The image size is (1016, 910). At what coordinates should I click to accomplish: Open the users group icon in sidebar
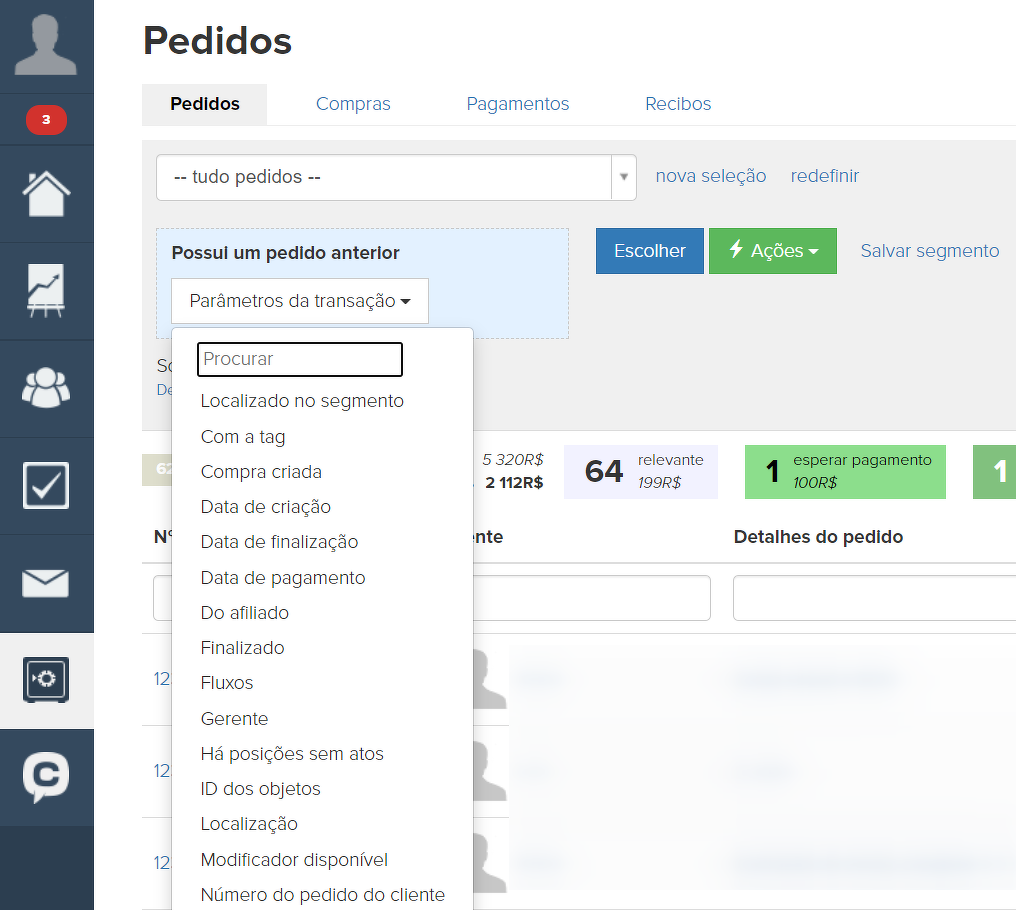point(46,388)
